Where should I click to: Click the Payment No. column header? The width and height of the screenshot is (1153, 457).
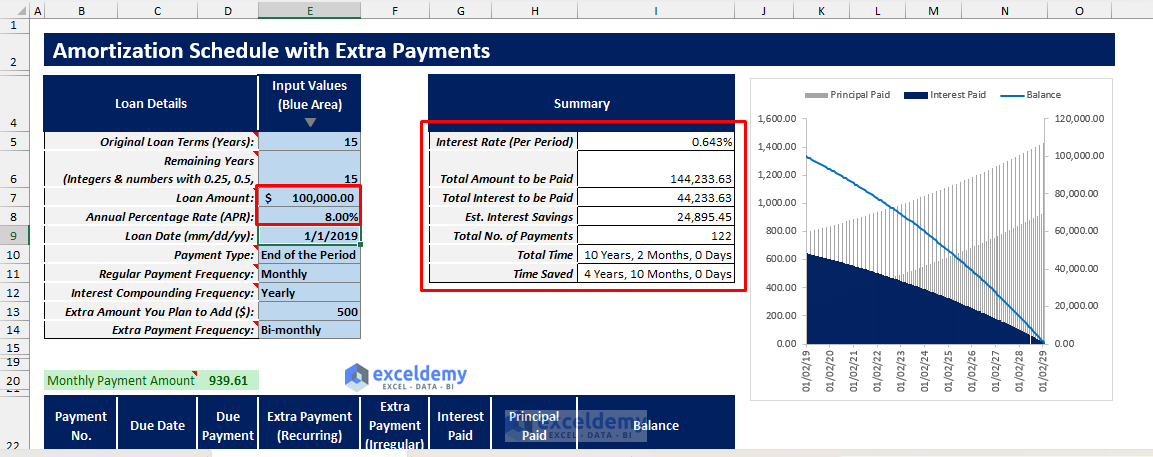click(81, 425)
